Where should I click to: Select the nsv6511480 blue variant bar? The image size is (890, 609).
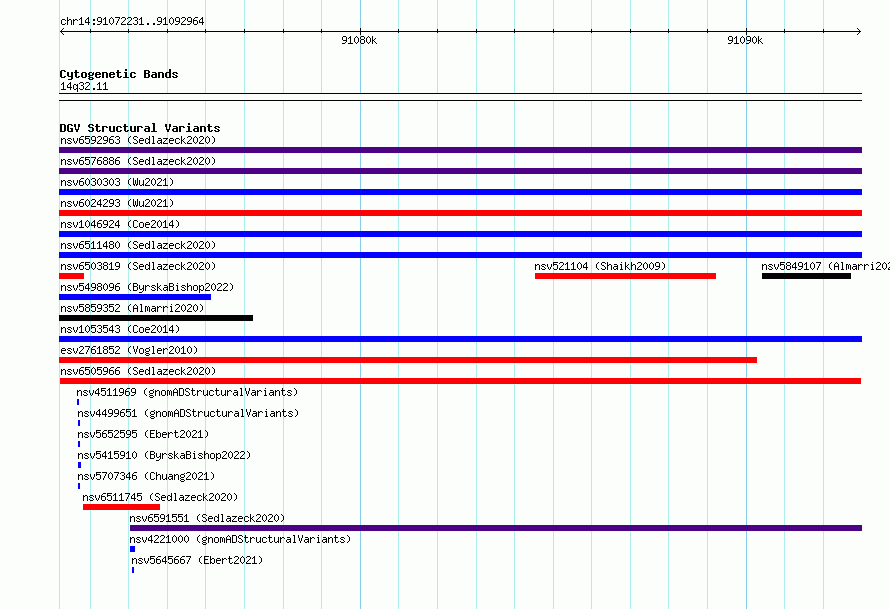point(460,255)
